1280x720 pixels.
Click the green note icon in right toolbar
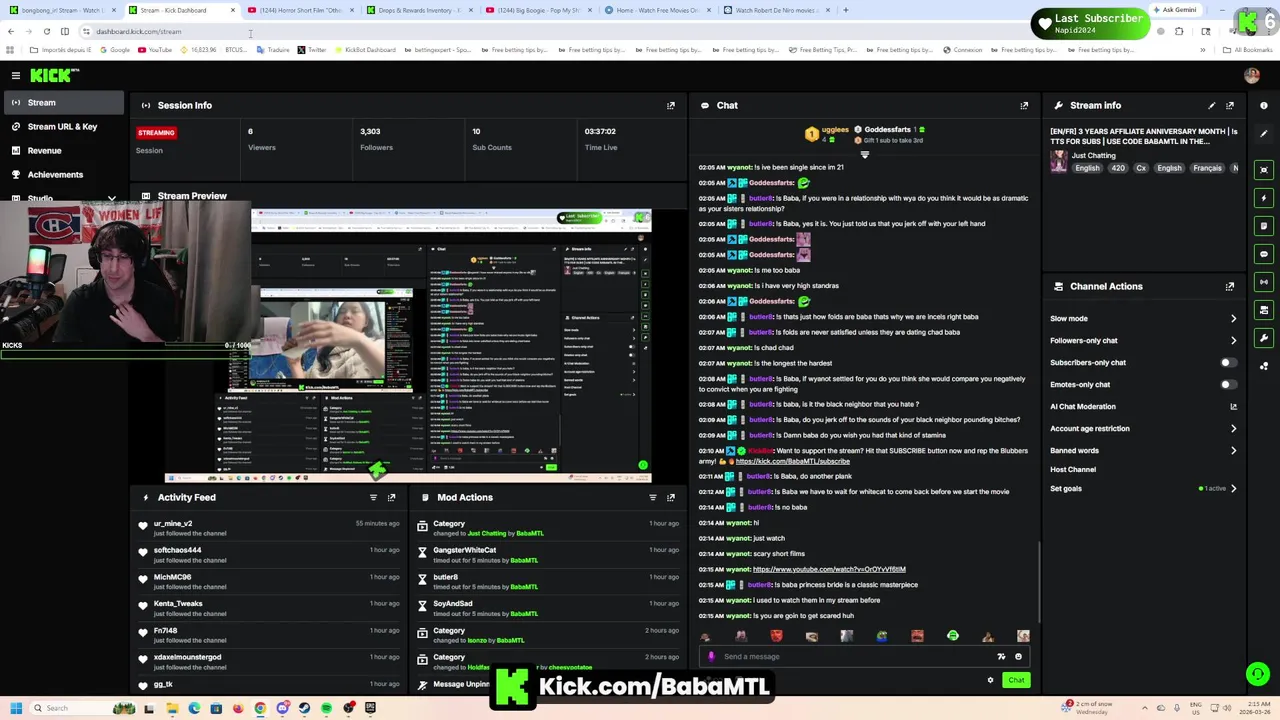1264,226
